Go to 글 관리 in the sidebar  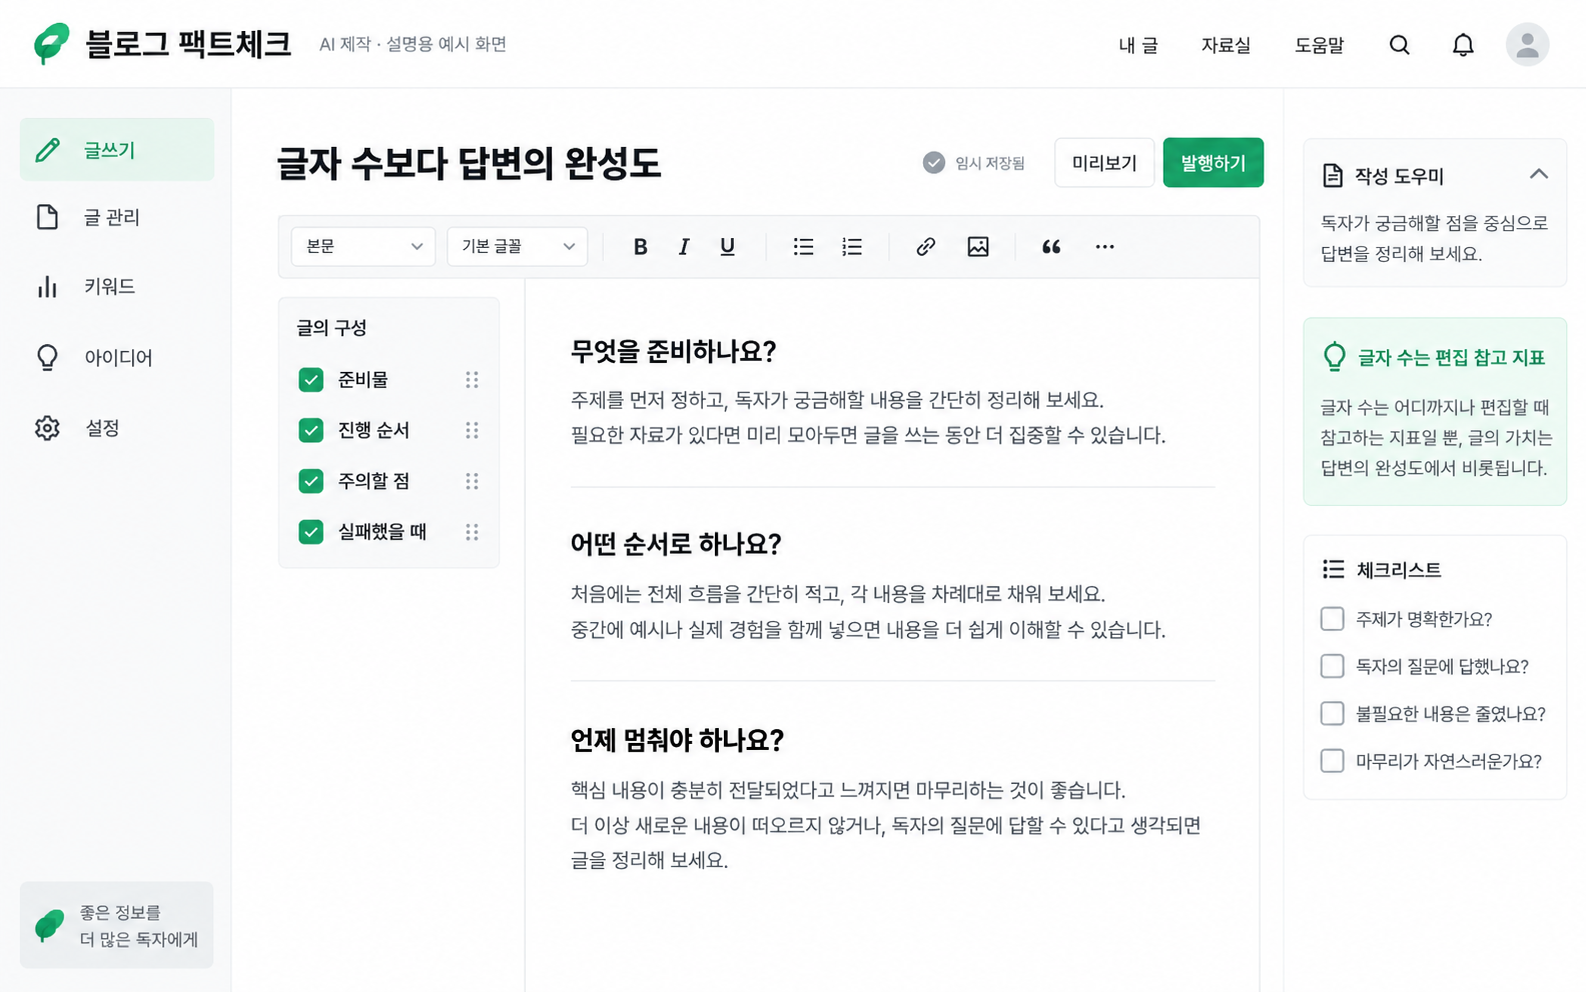tap(117, 217)
